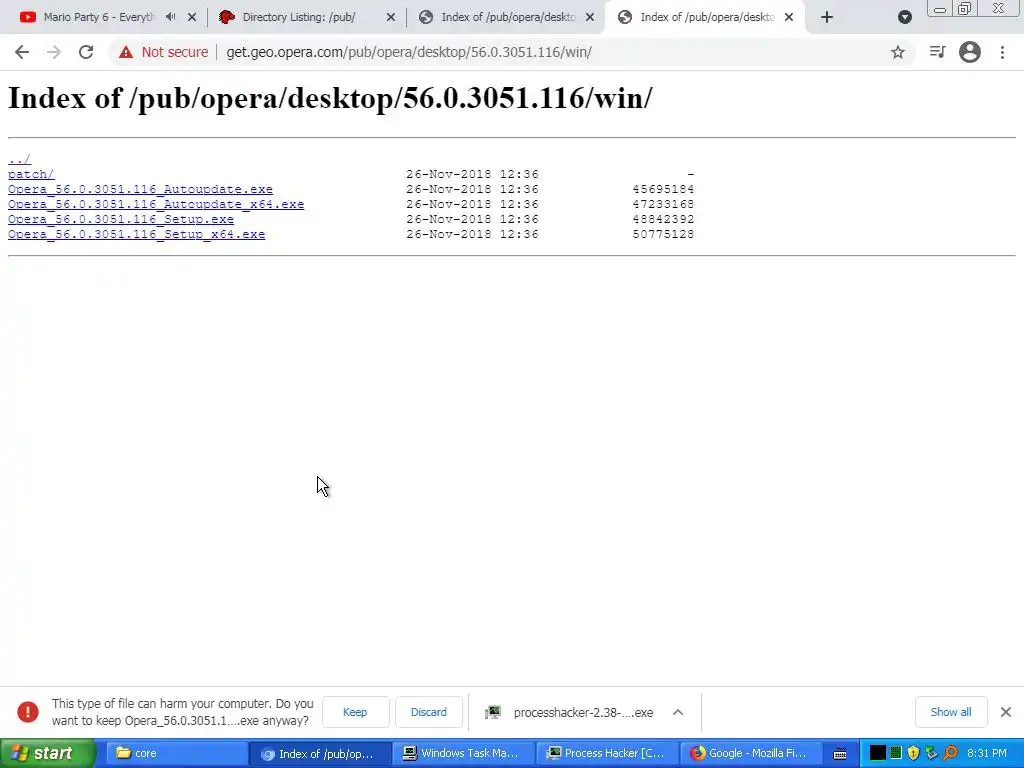The width and height of the screenshot is (1024, 768).
Task: Open Chrome's three-dot menu
Action: [1002, 52]
